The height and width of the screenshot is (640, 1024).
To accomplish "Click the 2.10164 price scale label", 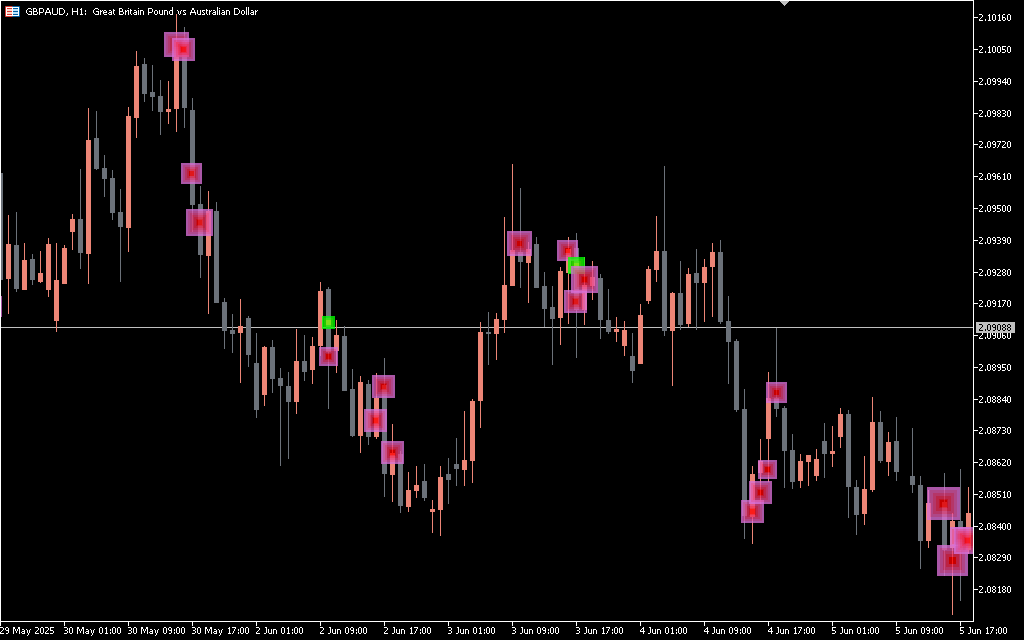I will (x=995, y=17).
